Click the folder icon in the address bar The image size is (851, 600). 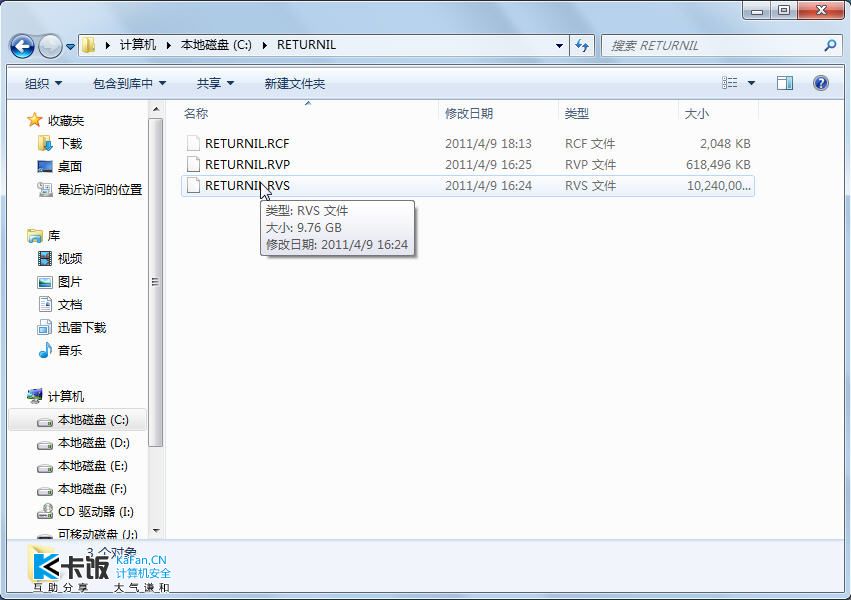click(x=89, y=45)
